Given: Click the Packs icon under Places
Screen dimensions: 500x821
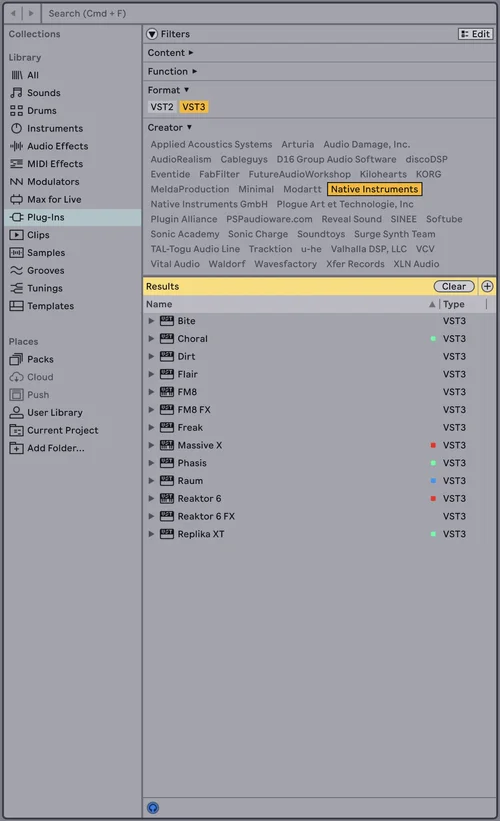Looking at the screenshot, I should [17, 359].
